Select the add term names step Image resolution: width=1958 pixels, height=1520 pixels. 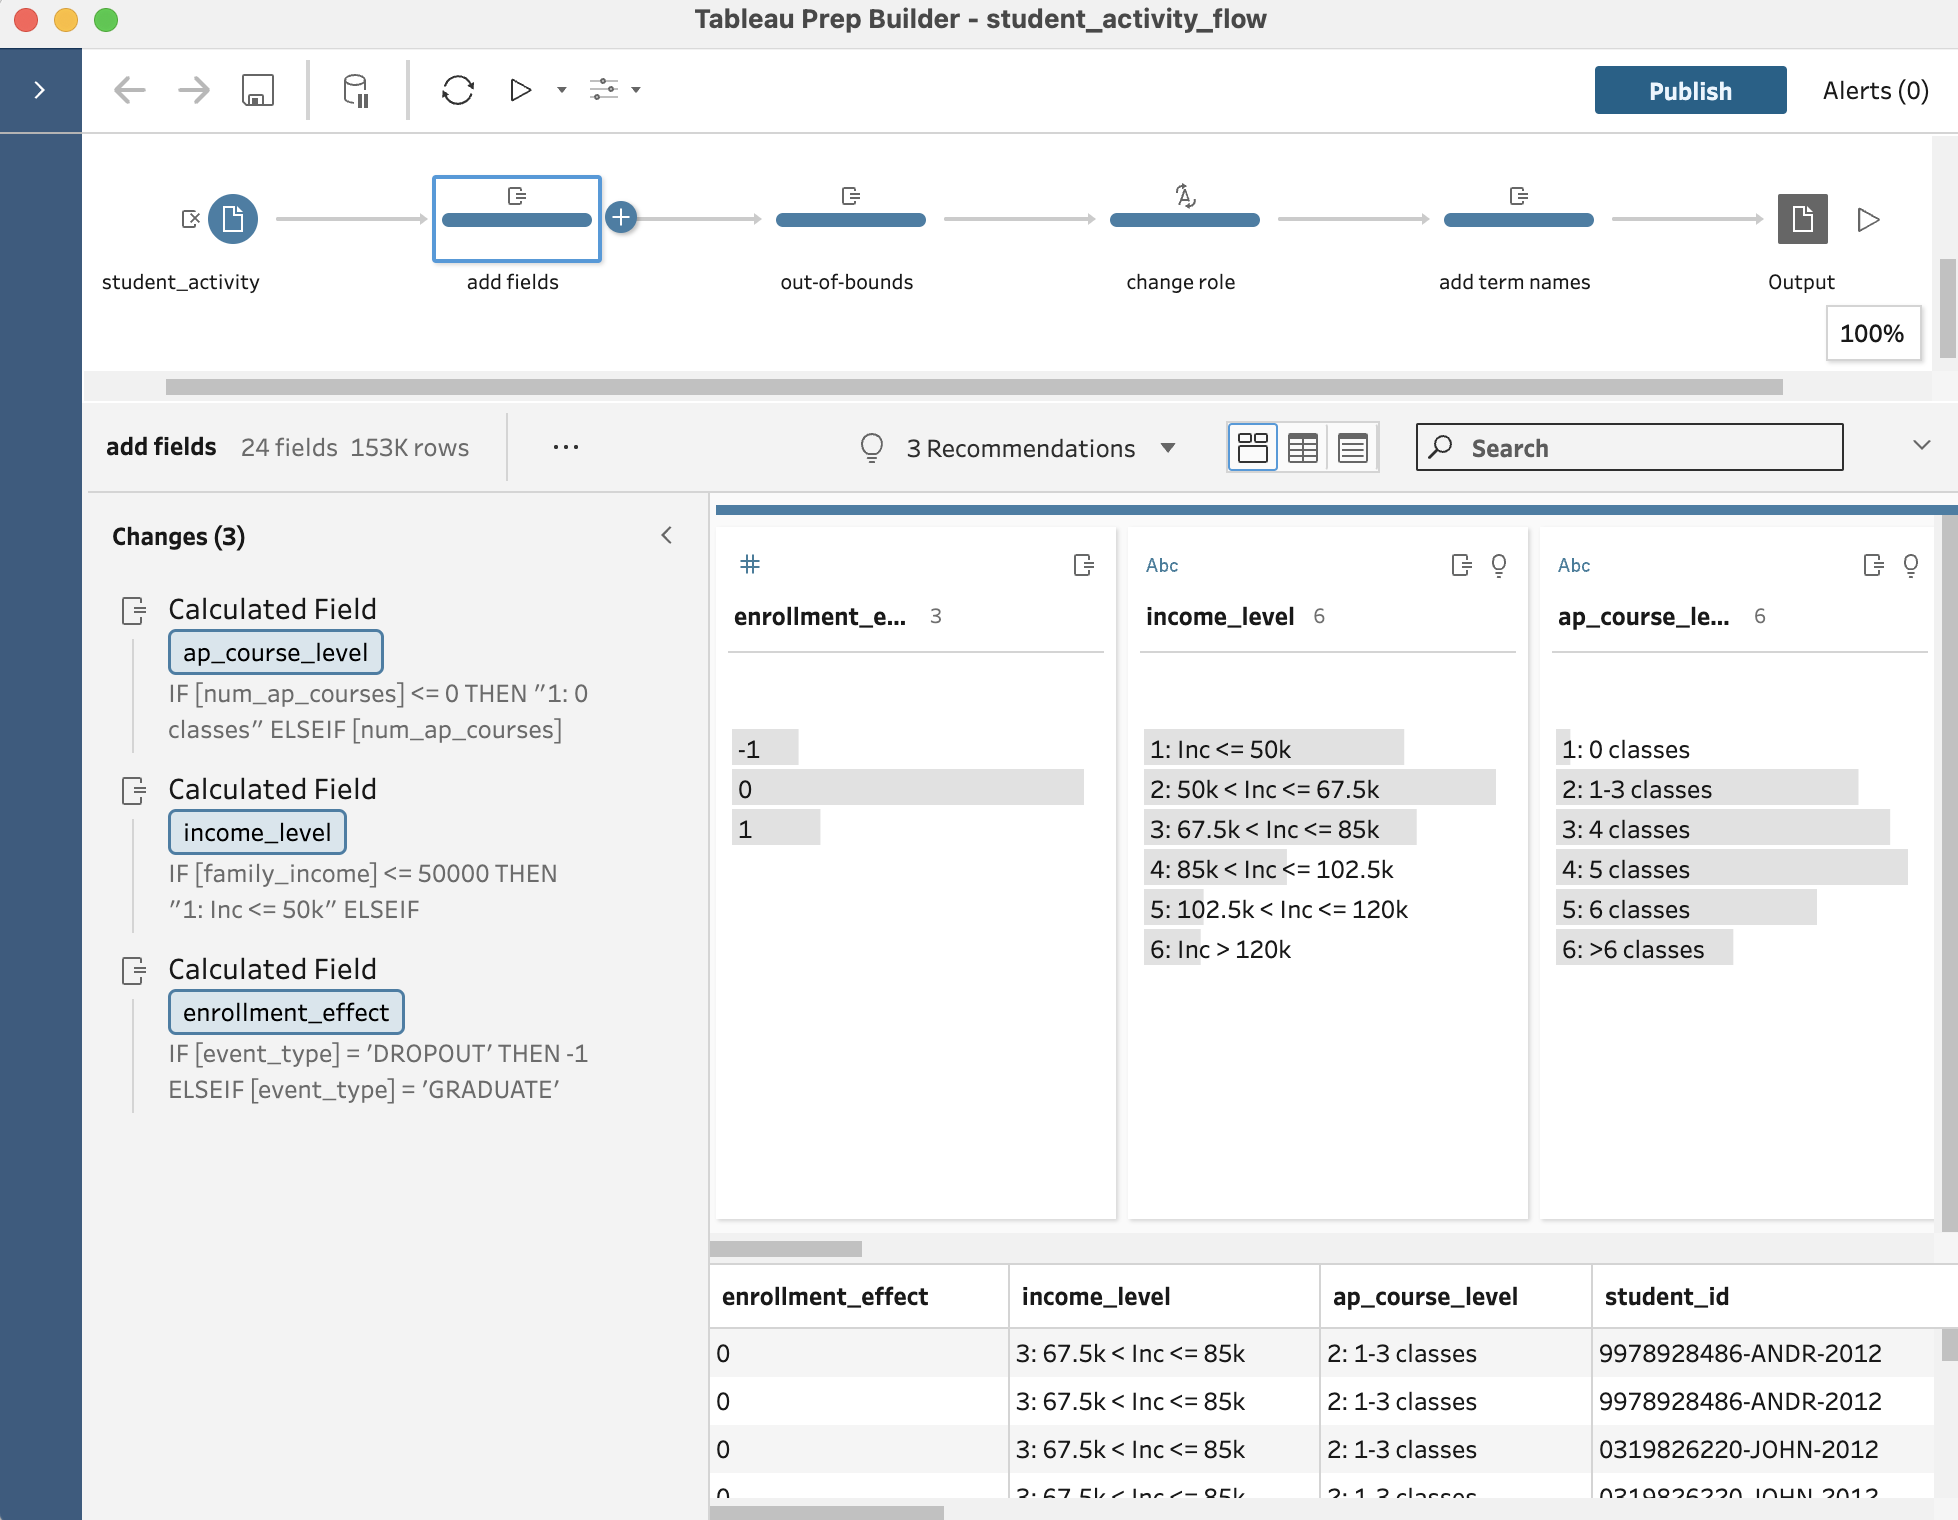tap(1519, 219)
